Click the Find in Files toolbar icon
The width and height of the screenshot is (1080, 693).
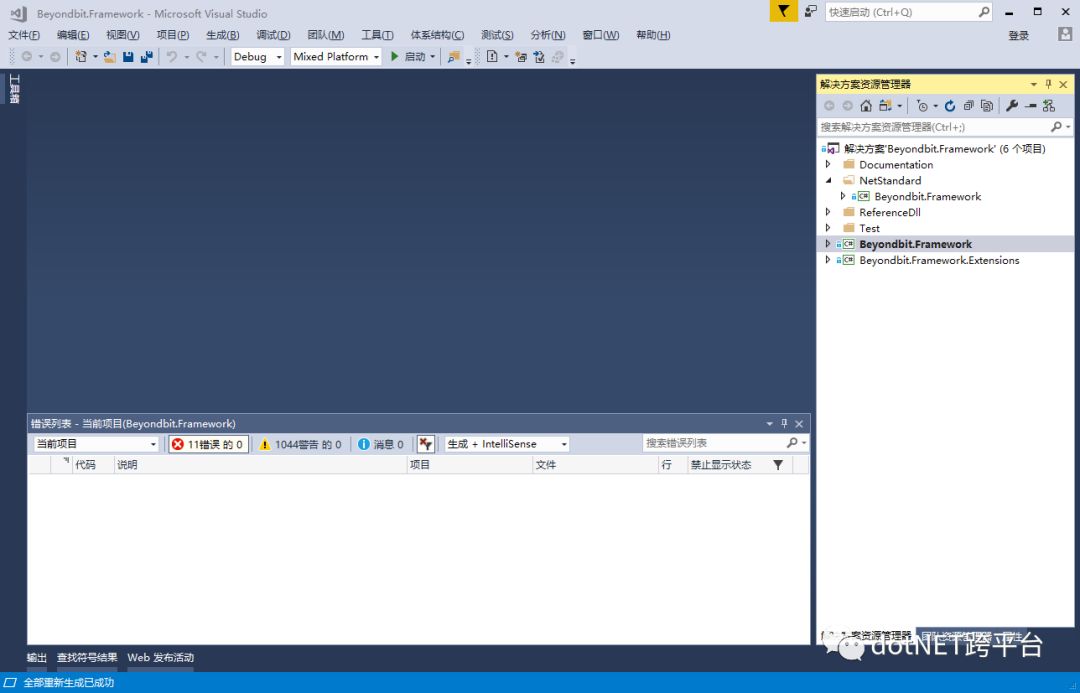point(453,56)
